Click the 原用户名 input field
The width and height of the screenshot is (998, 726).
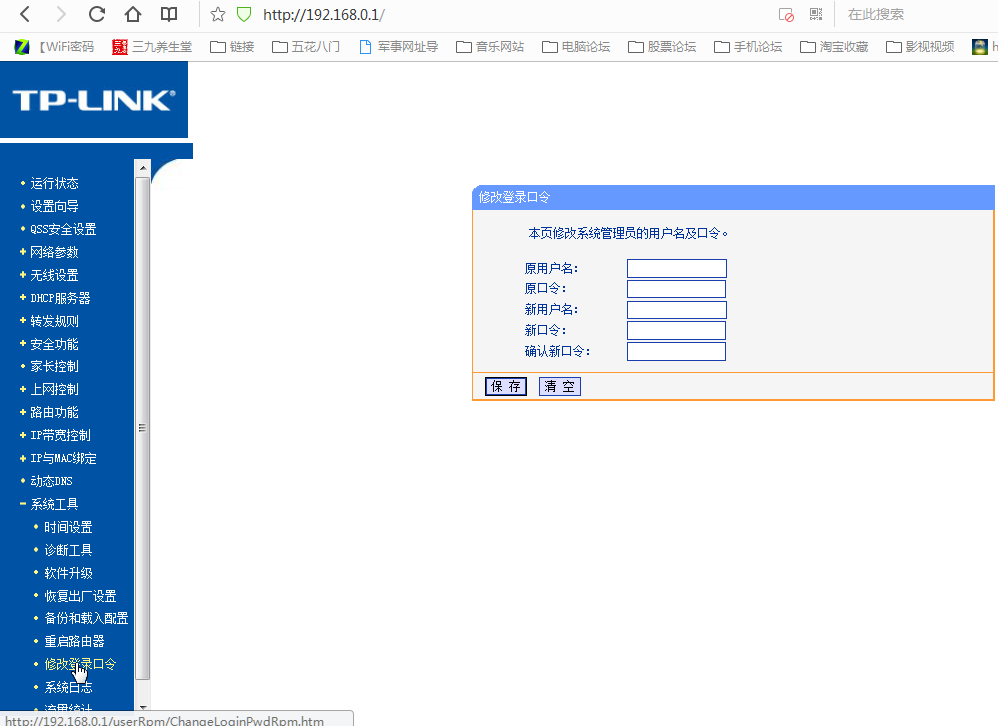point(677,269)
